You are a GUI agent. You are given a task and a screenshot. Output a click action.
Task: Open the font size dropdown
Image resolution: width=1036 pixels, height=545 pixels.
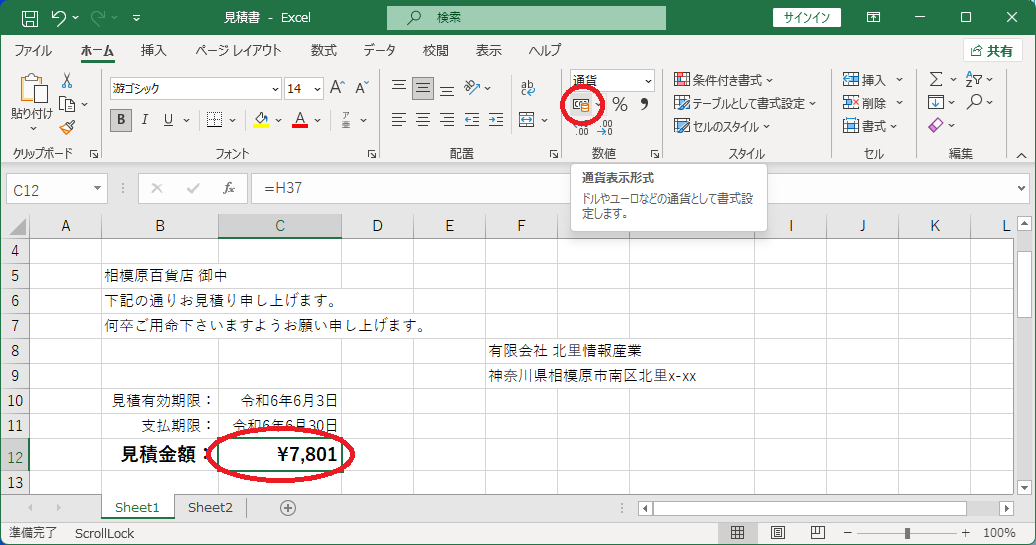coord(318,89)
